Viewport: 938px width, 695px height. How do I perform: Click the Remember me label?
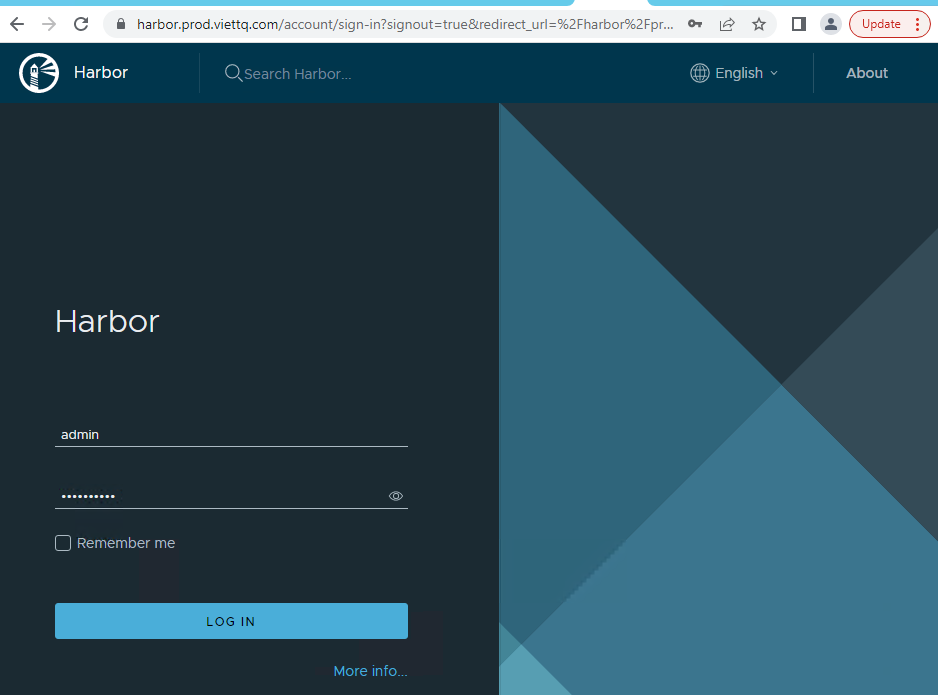pos(126,543)
